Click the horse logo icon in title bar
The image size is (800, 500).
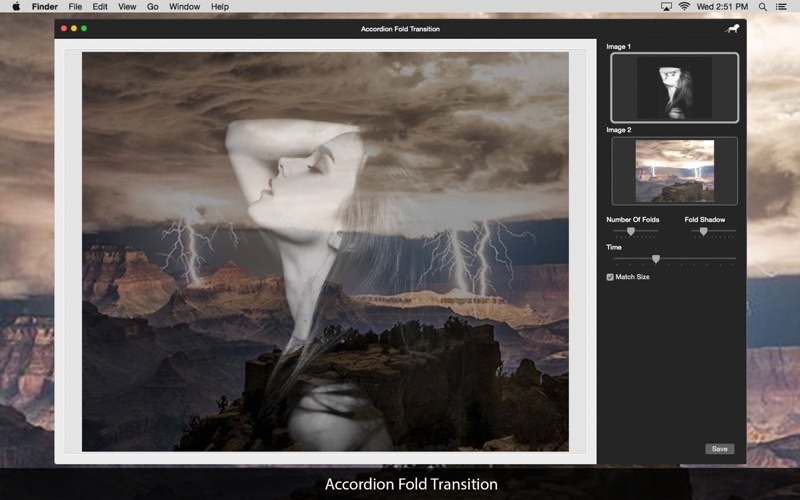point(732,29)
